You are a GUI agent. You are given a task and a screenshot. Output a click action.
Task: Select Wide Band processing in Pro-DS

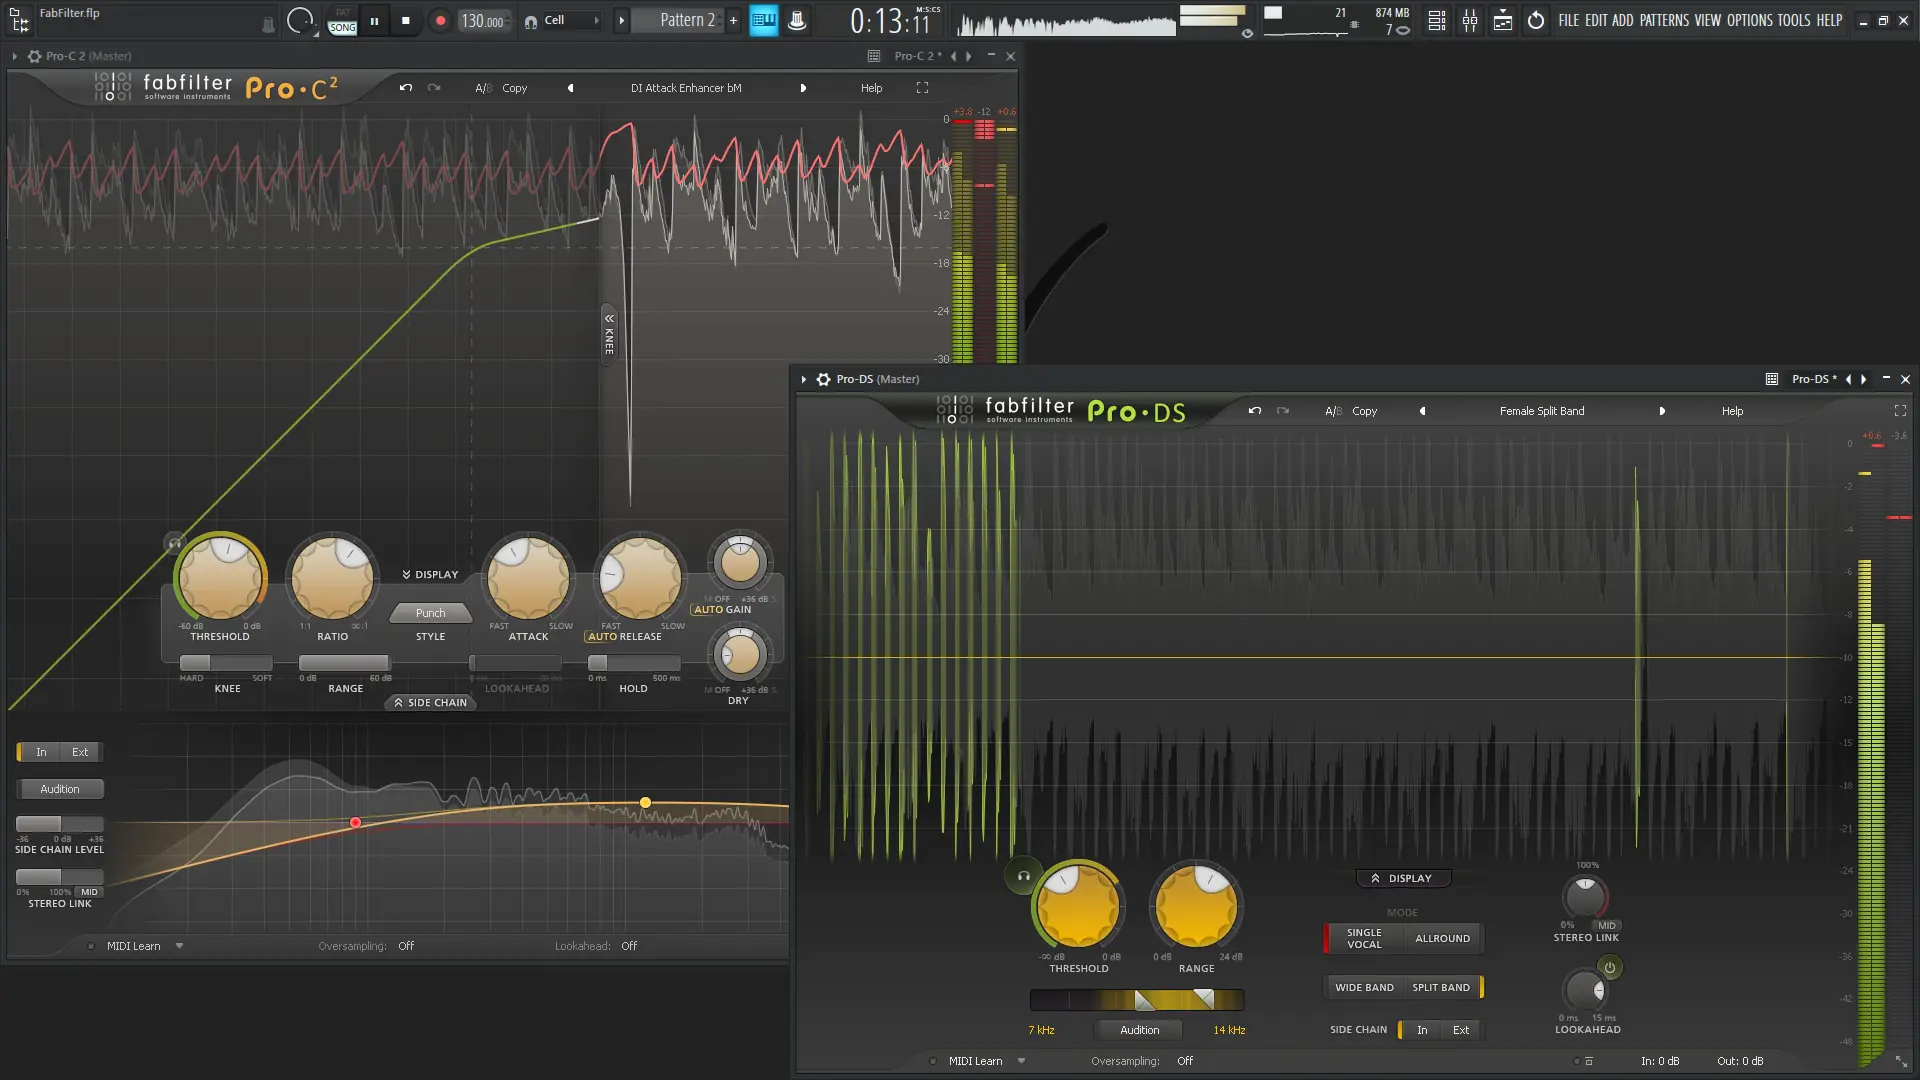pos(1364,987)
